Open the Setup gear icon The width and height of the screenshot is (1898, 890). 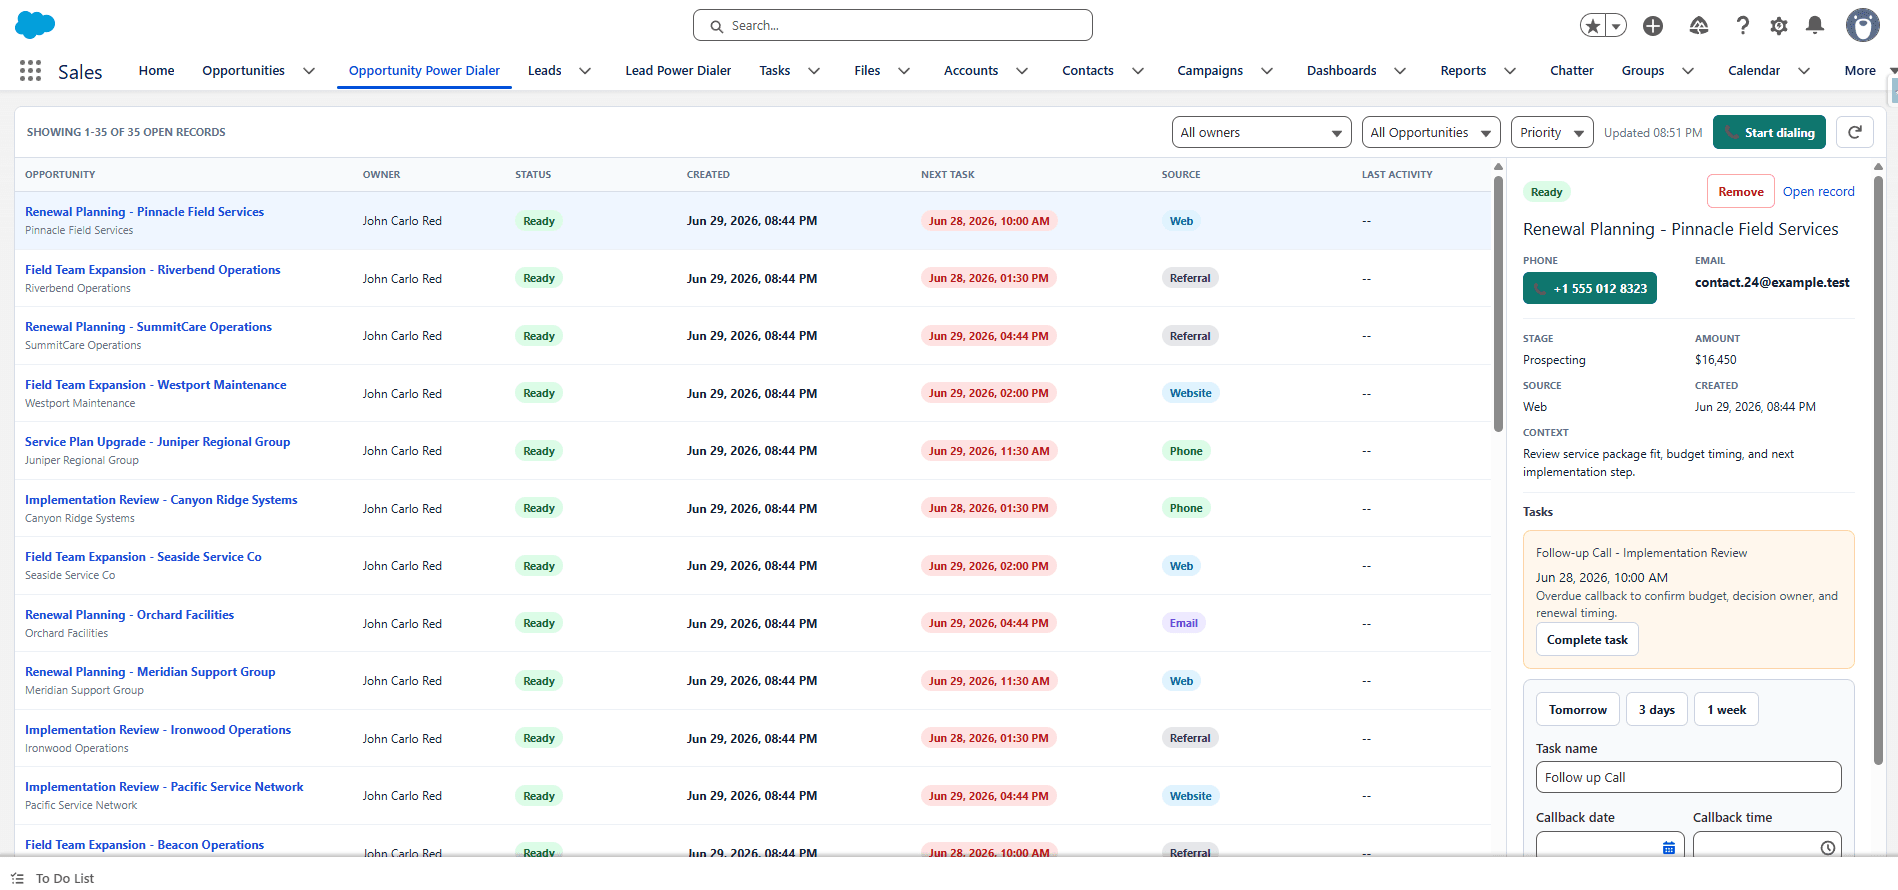click(x=1779, y=26)
